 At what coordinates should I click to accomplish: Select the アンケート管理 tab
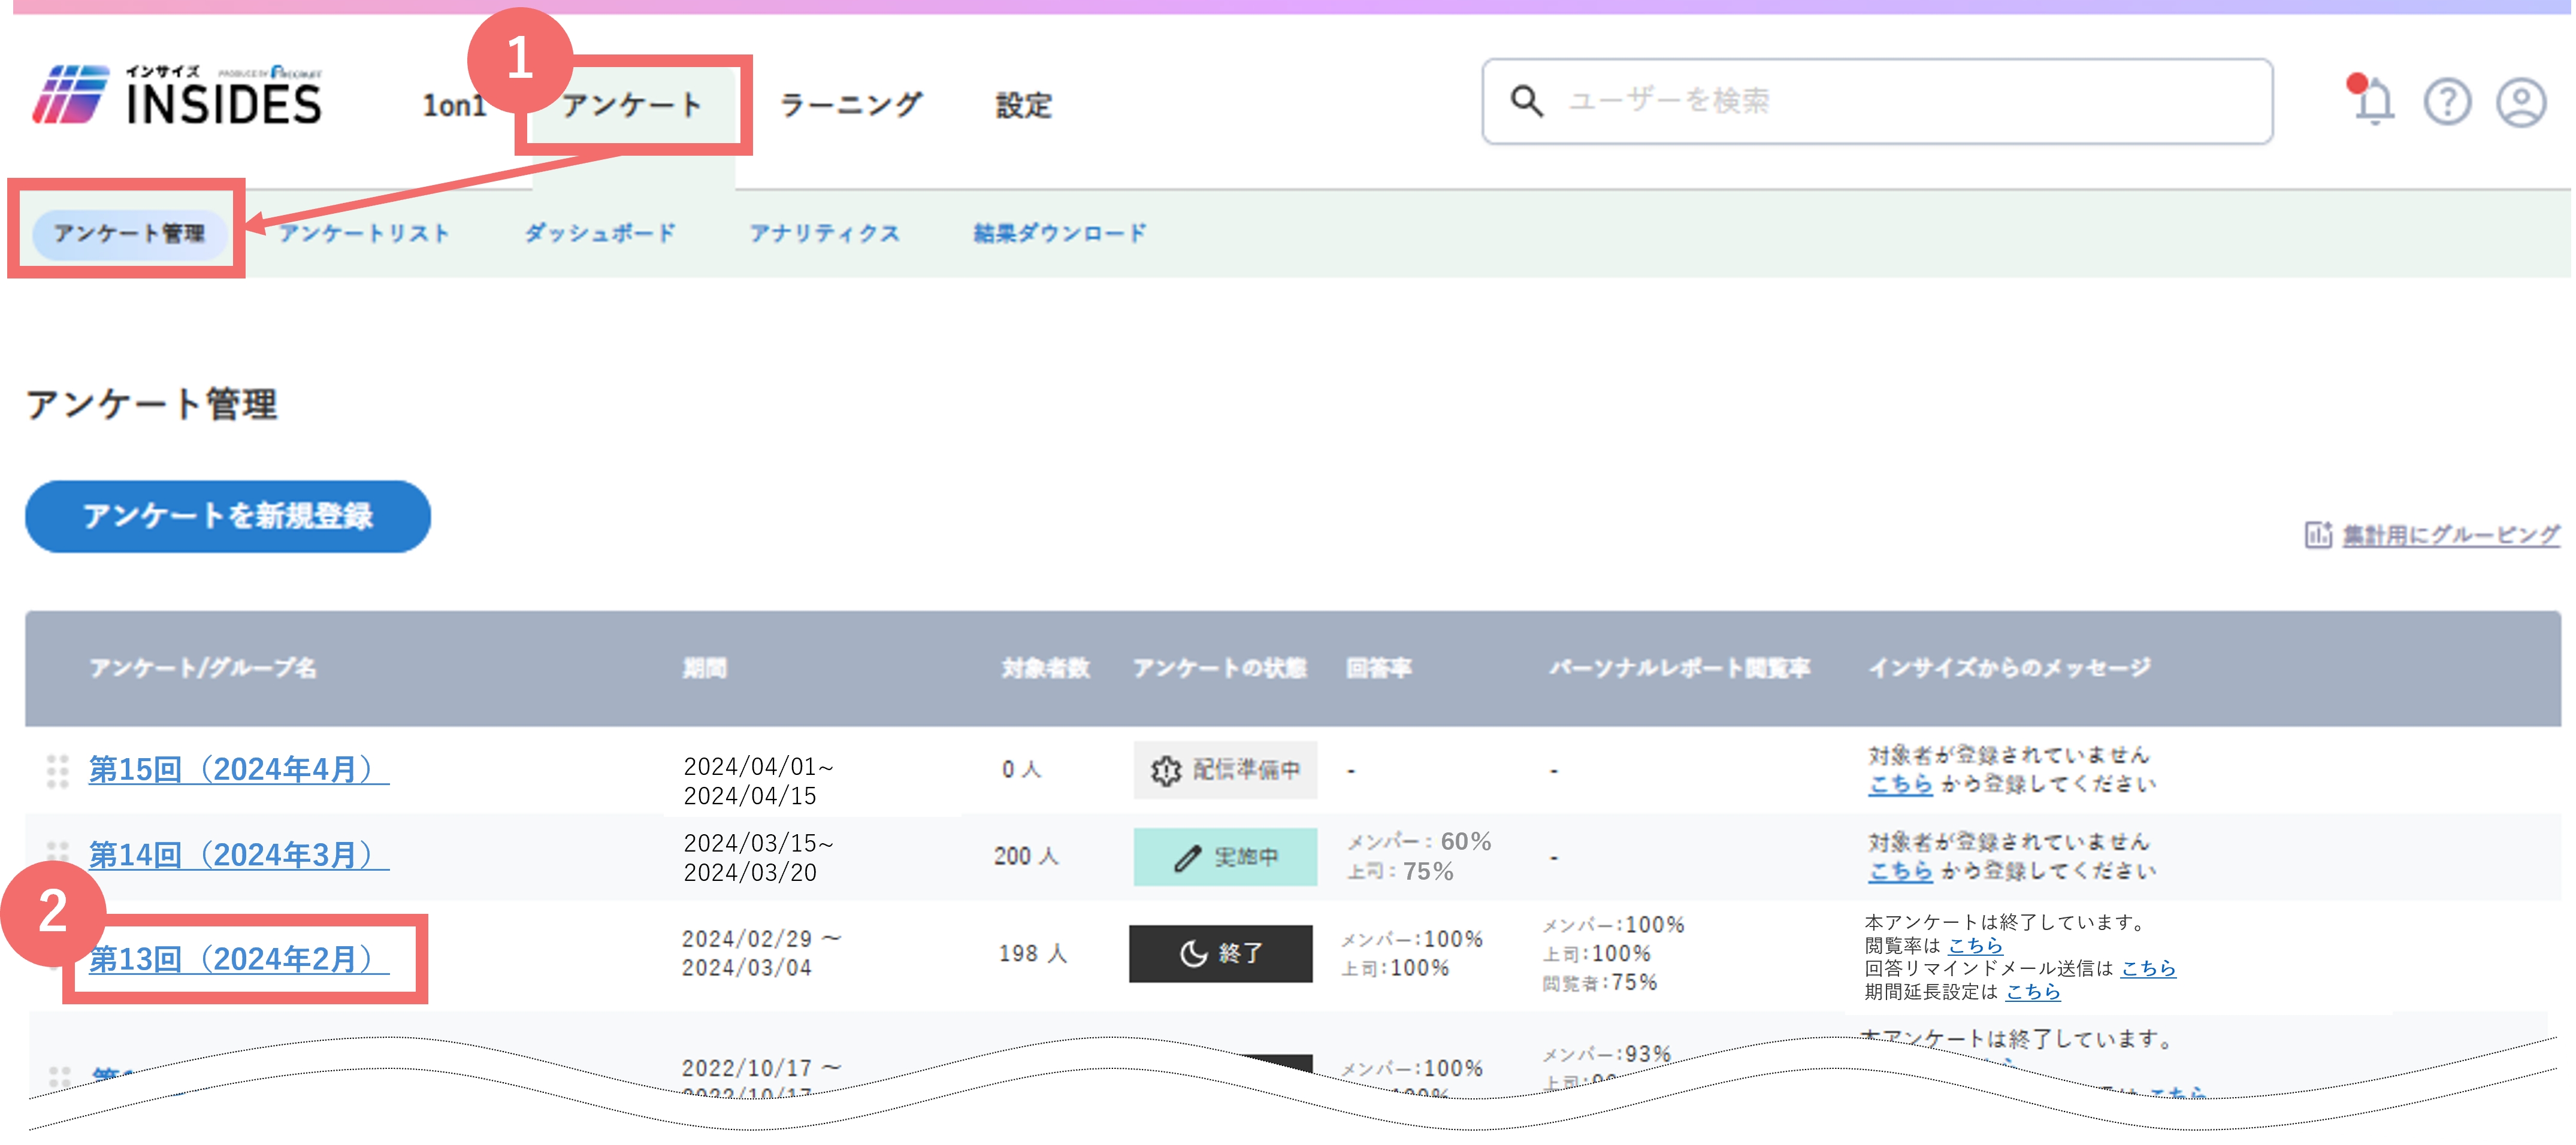coord(129,233)
